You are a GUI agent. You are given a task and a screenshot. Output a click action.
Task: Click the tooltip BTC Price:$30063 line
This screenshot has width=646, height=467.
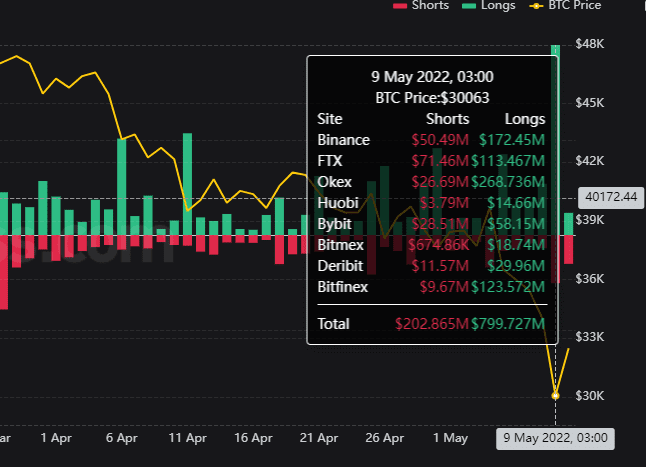pos(432,98)
